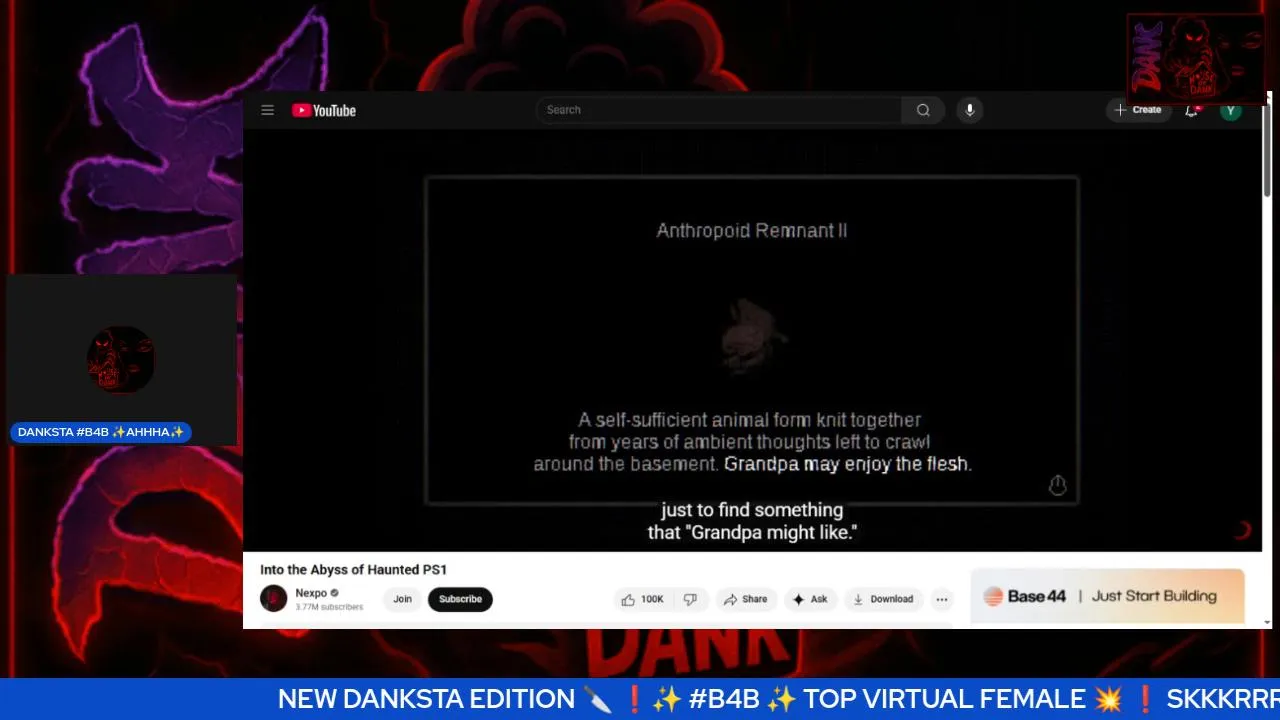The width and height of the screenshot is (1280, 720).
Task: Join the Nexpo channel membership
Action: point(402,599)
